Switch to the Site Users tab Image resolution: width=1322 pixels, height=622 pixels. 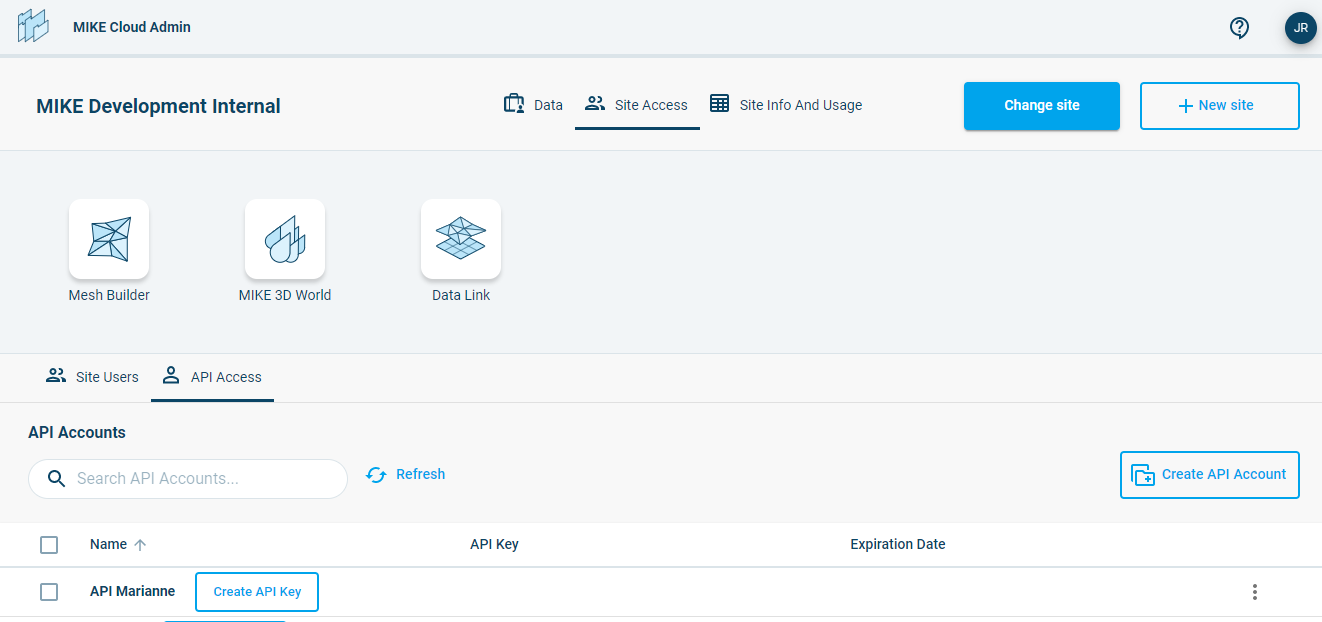point(93,377)
